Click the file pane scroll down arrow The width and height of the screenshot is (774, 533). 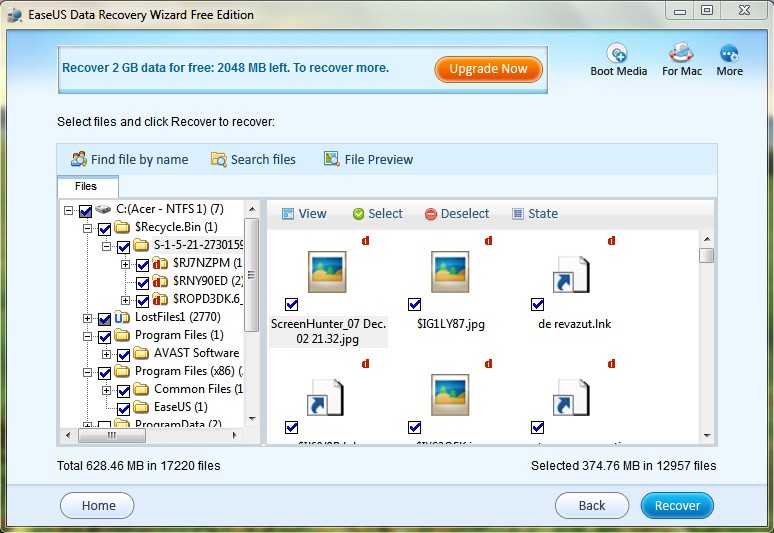707,436
